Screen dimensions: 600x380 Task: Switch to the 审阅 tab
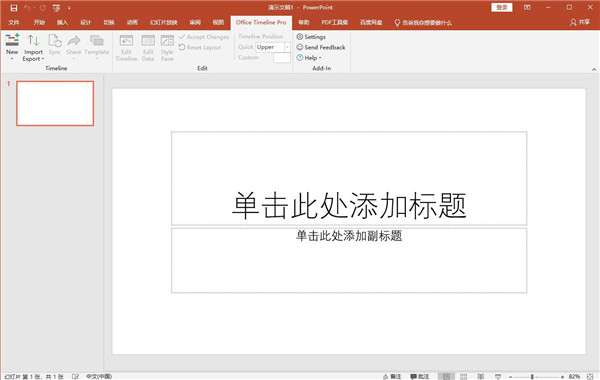195,23
